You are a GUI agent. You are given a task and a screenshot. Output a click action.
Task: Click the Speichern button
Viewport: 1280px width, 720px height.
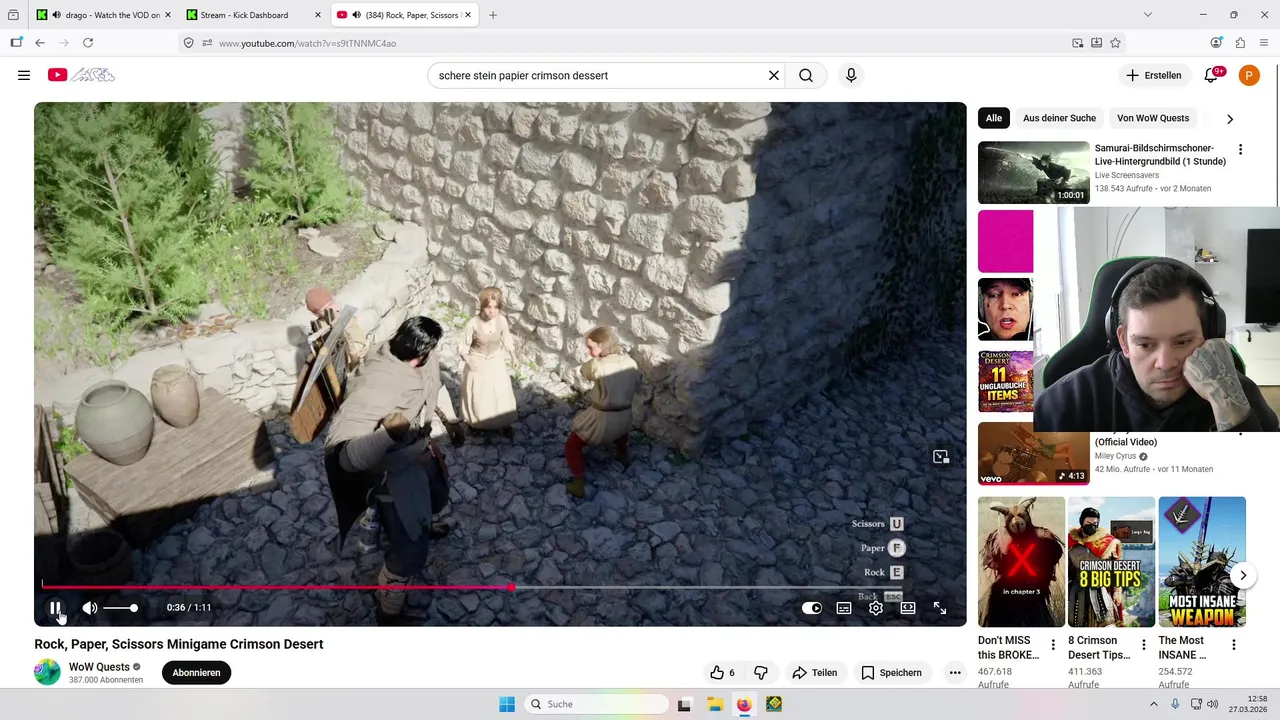(x=892, y=673)
